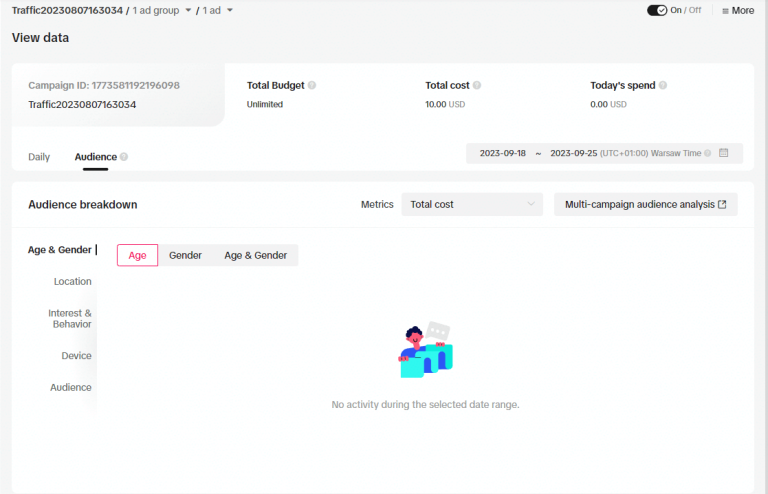The image size is (768, 494).
Task: Open the More menu
Action: 738,10
